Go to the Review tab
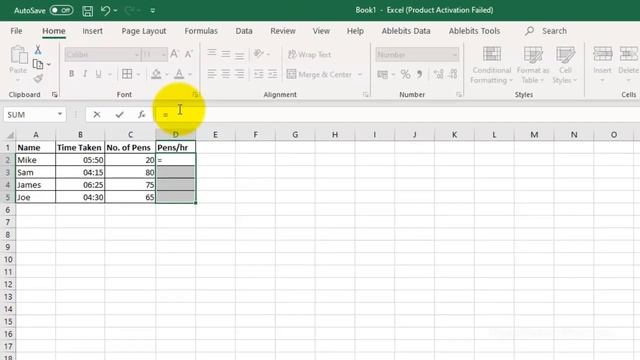The width and height of the screenshot is (640, 360). [x=282, y=31]
